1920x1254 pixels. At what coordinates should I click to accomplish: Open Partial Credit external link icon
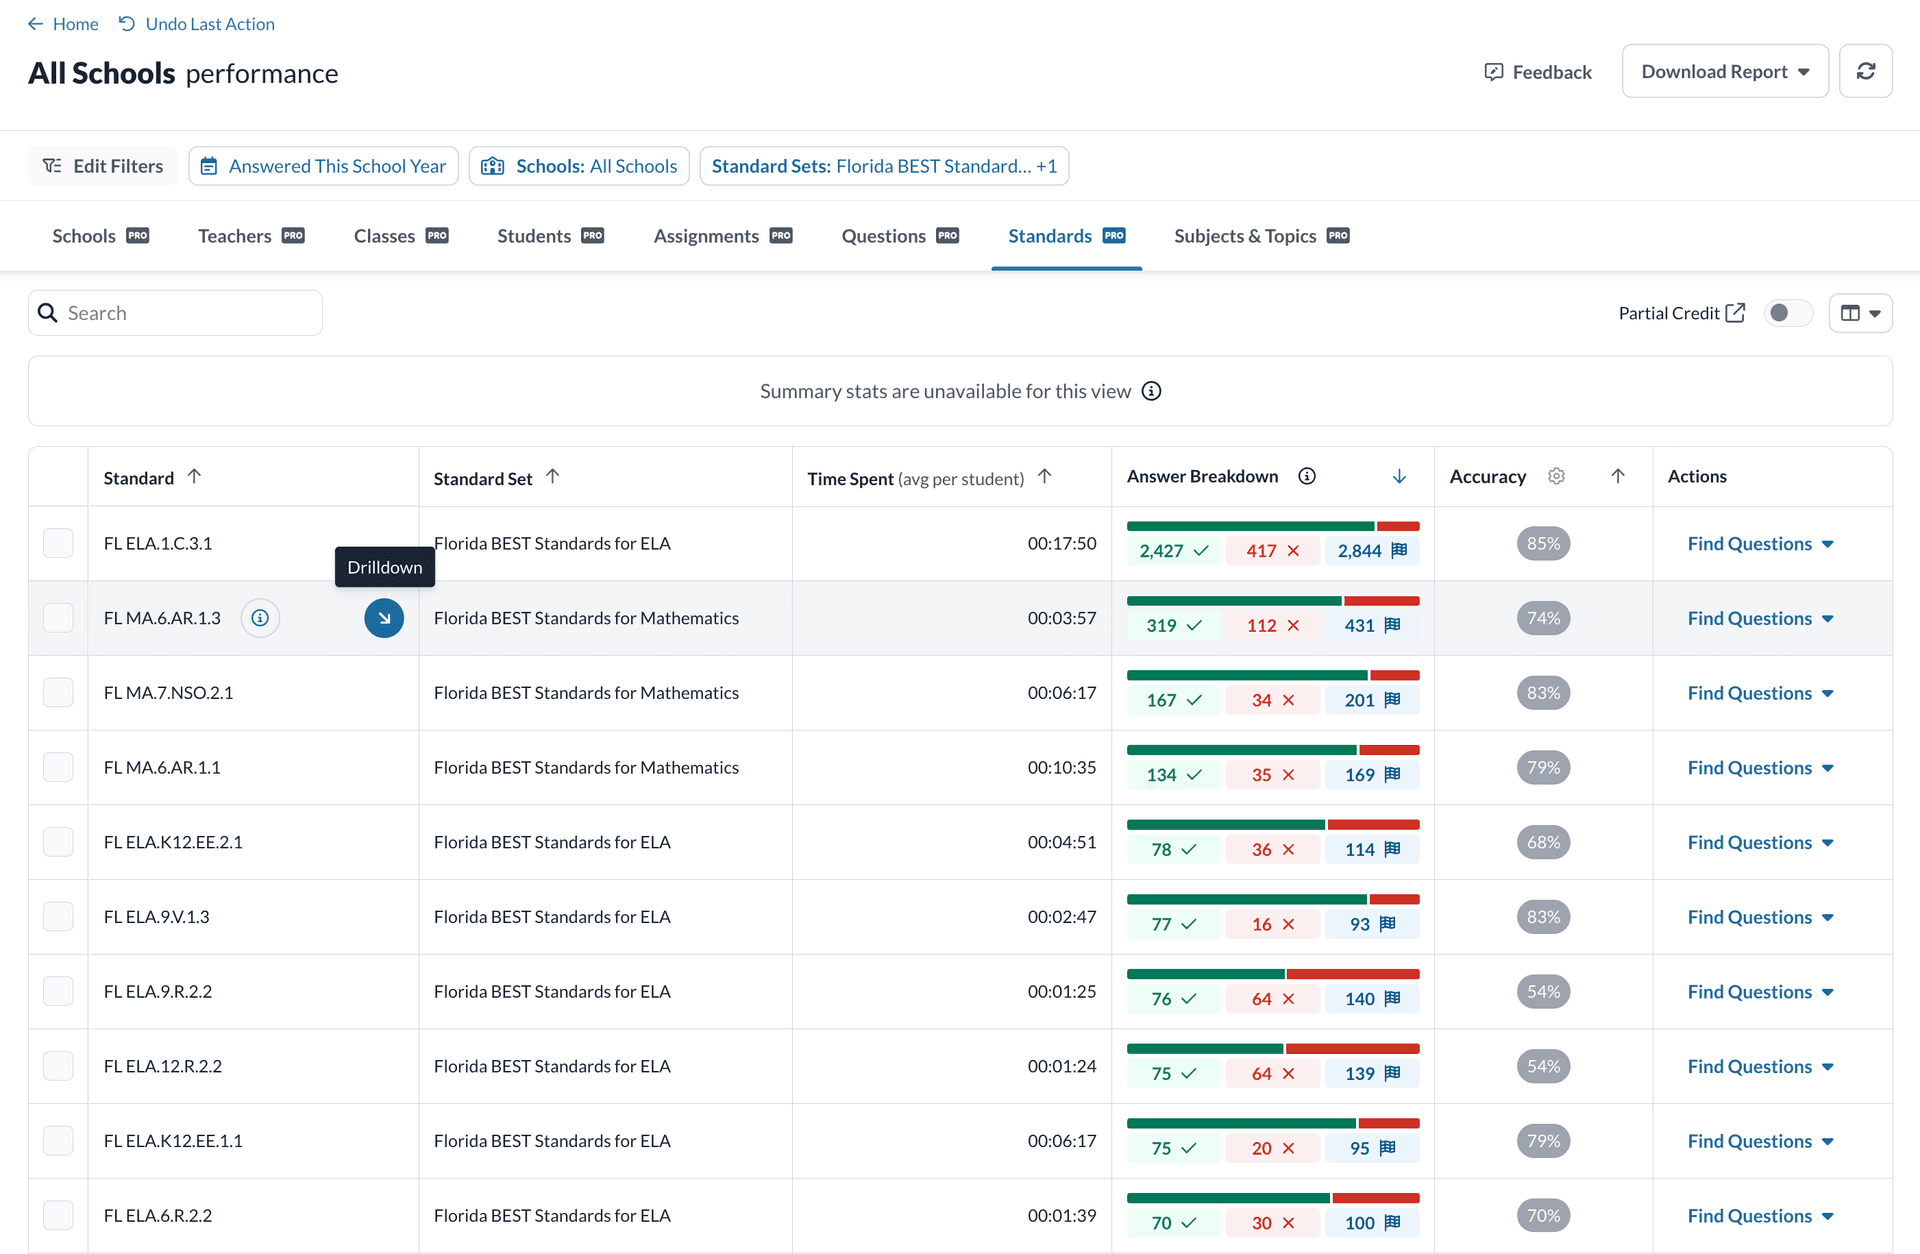(1735, 312)
